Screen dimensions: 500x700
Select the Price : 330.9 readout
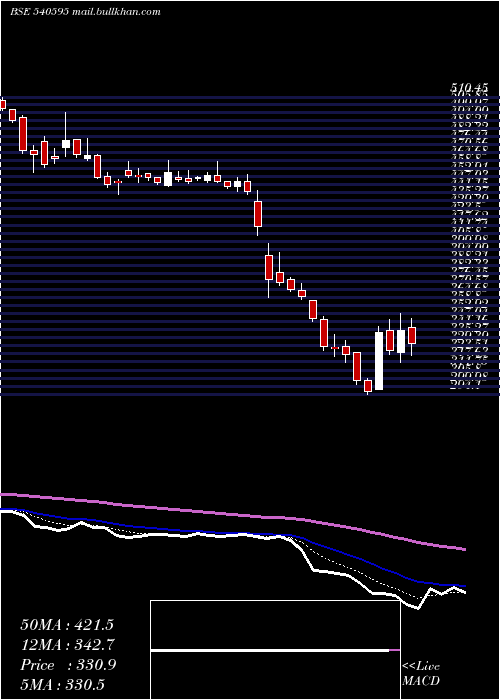pyautogui.click(x=68, y=665)
